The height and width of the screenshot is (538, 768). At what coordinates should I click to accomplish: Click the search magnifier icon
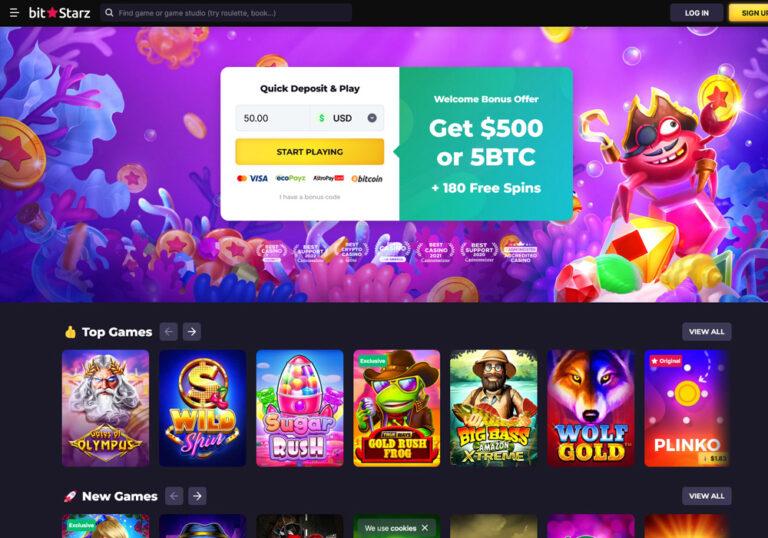pos(109,13)
